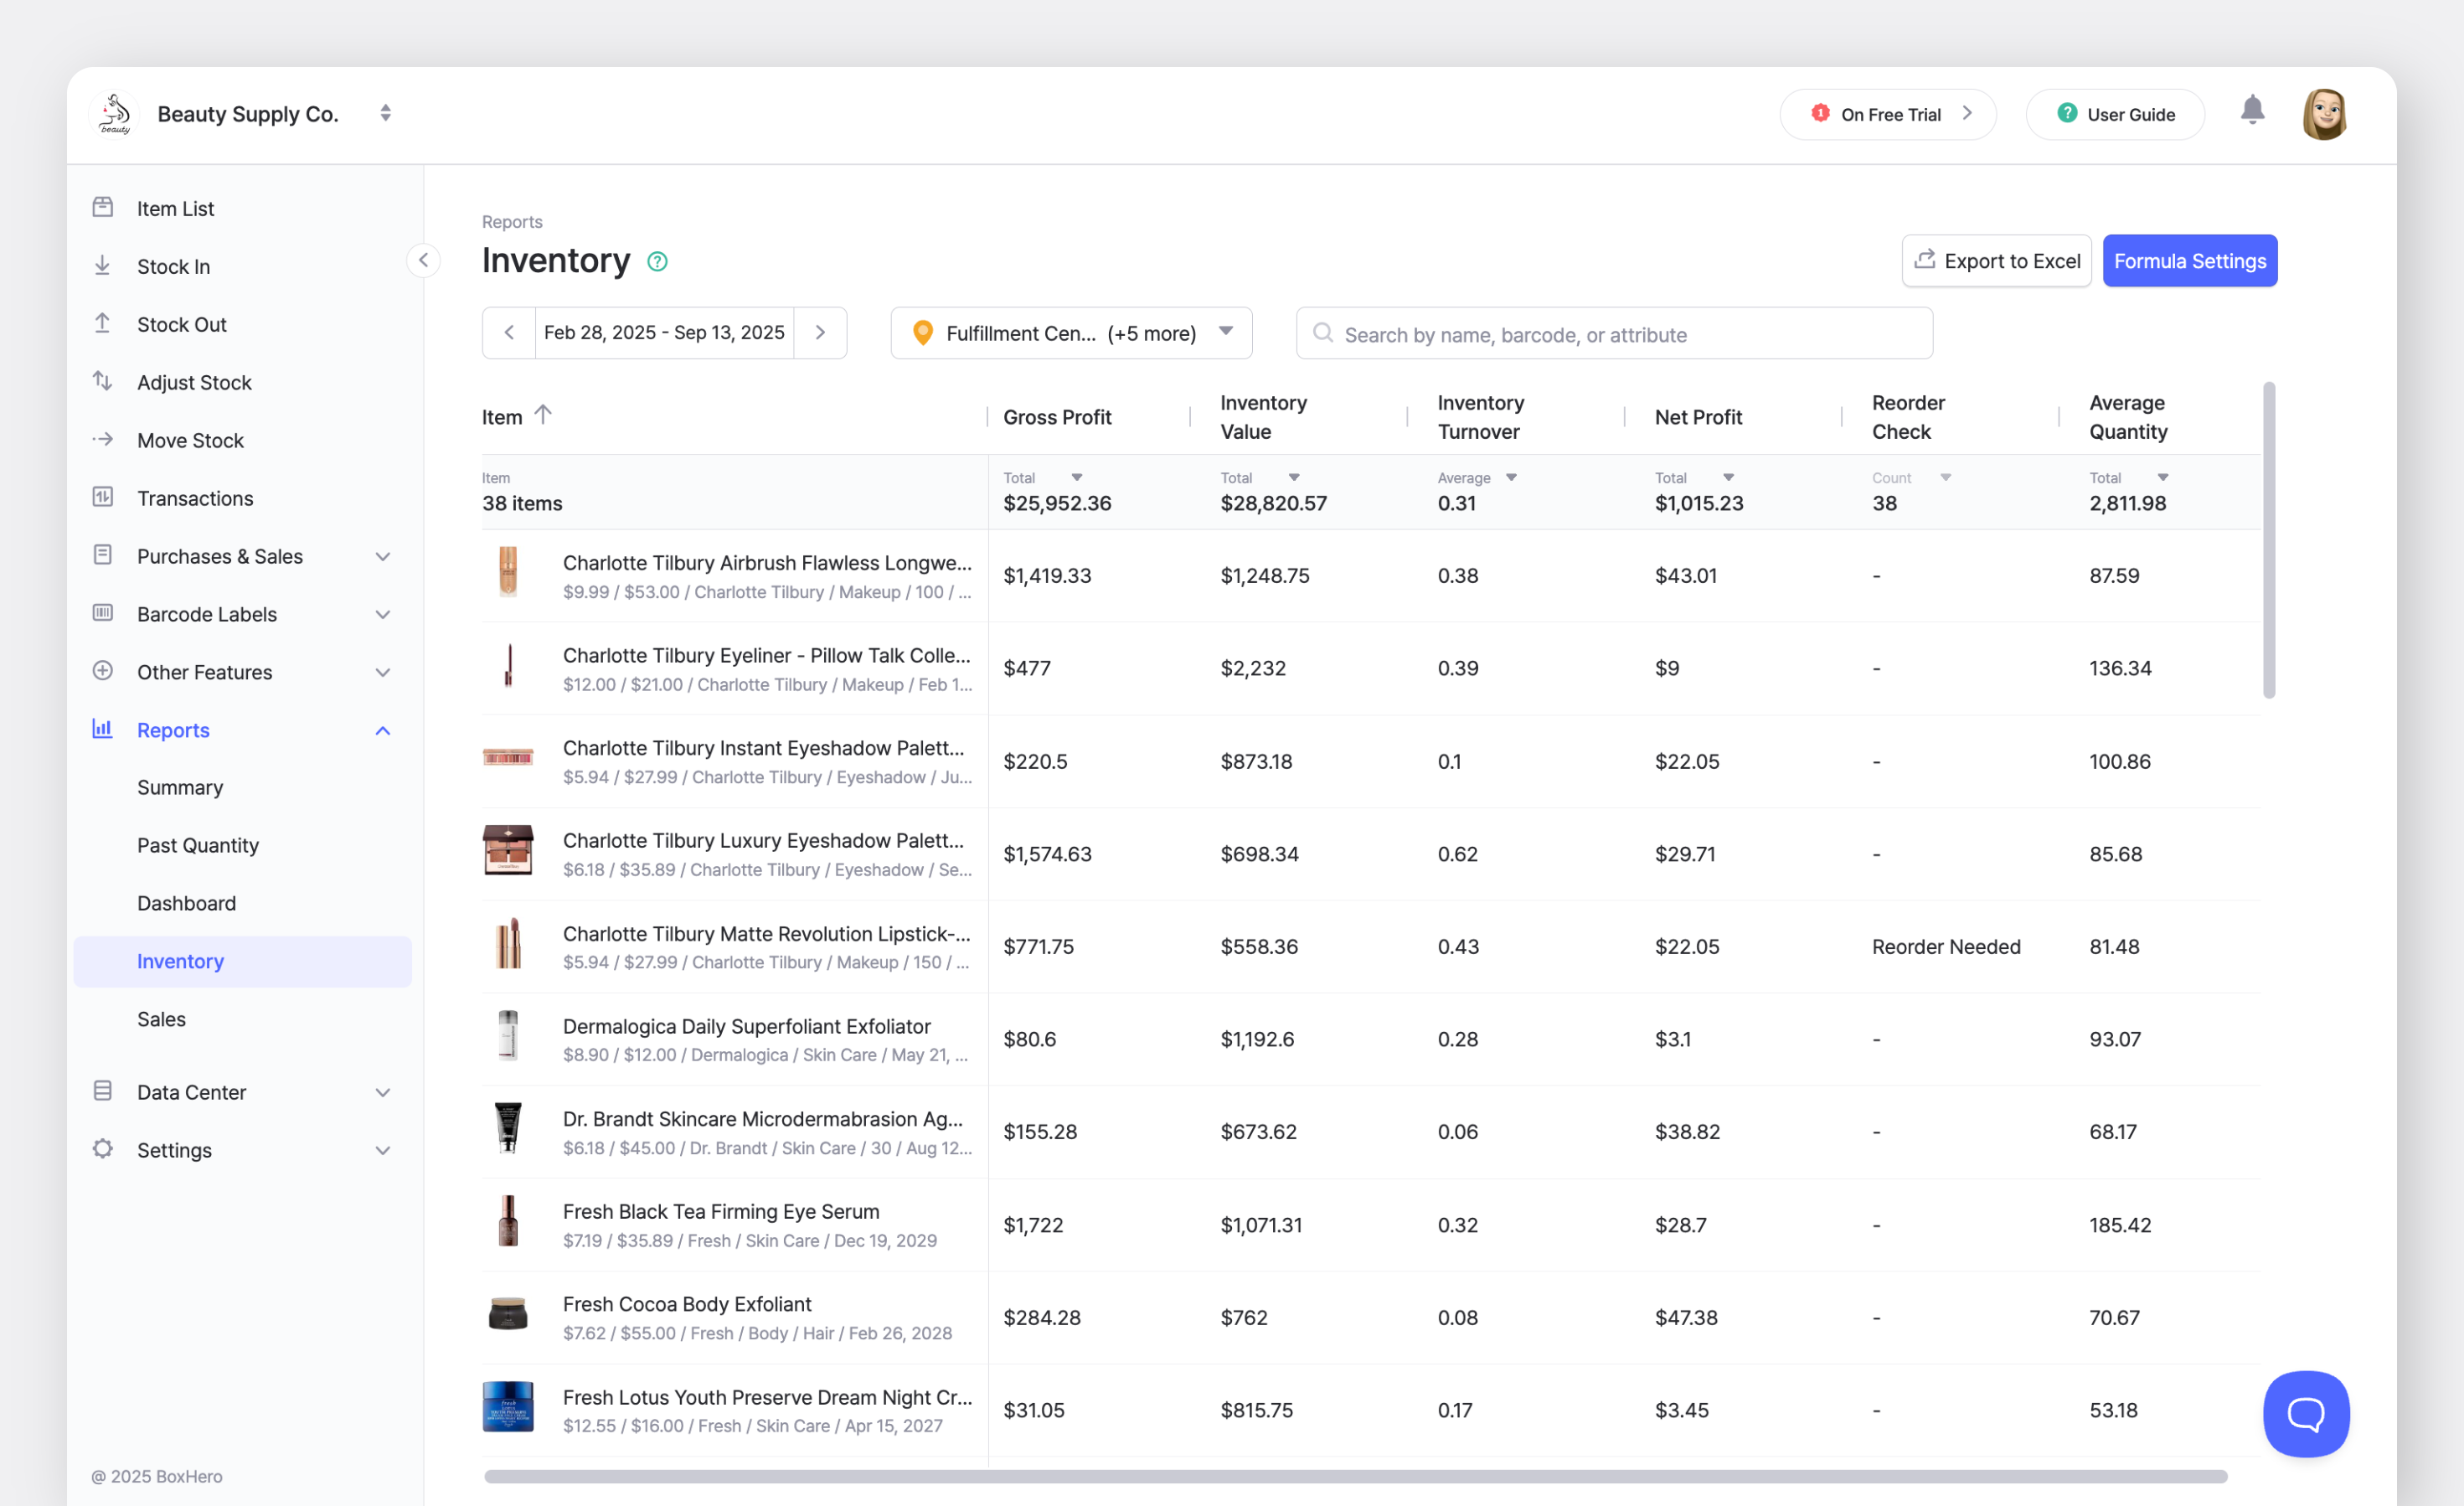Viewport: 2464px width, 1506px height.
Task: Click the Export to Excel button
Action: [1996, 261]
